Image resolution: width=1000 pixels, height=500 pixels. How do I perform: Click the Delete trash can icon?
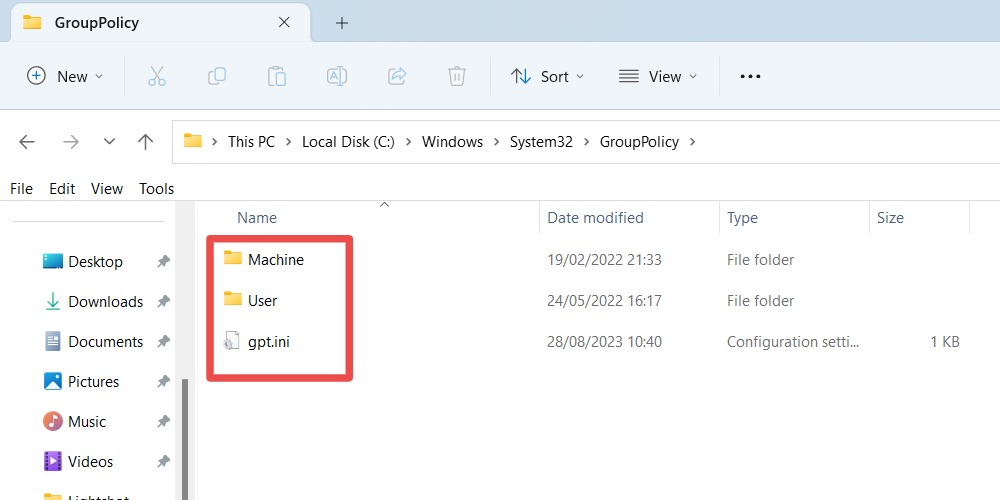click(457, 77)
